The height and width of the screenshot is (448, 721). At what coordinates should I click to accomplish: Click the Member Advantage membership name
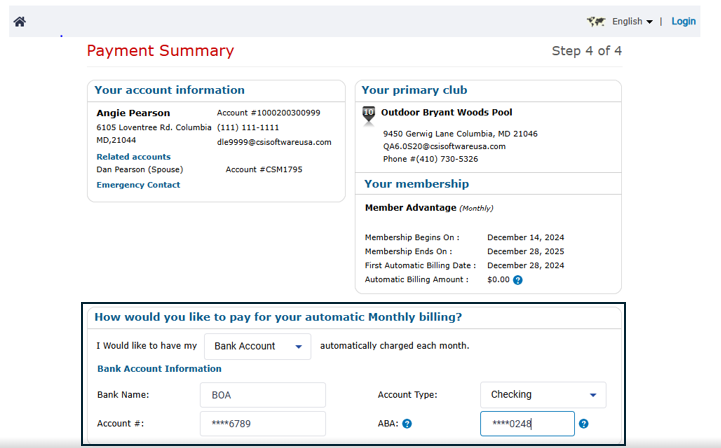click(411, 208)
